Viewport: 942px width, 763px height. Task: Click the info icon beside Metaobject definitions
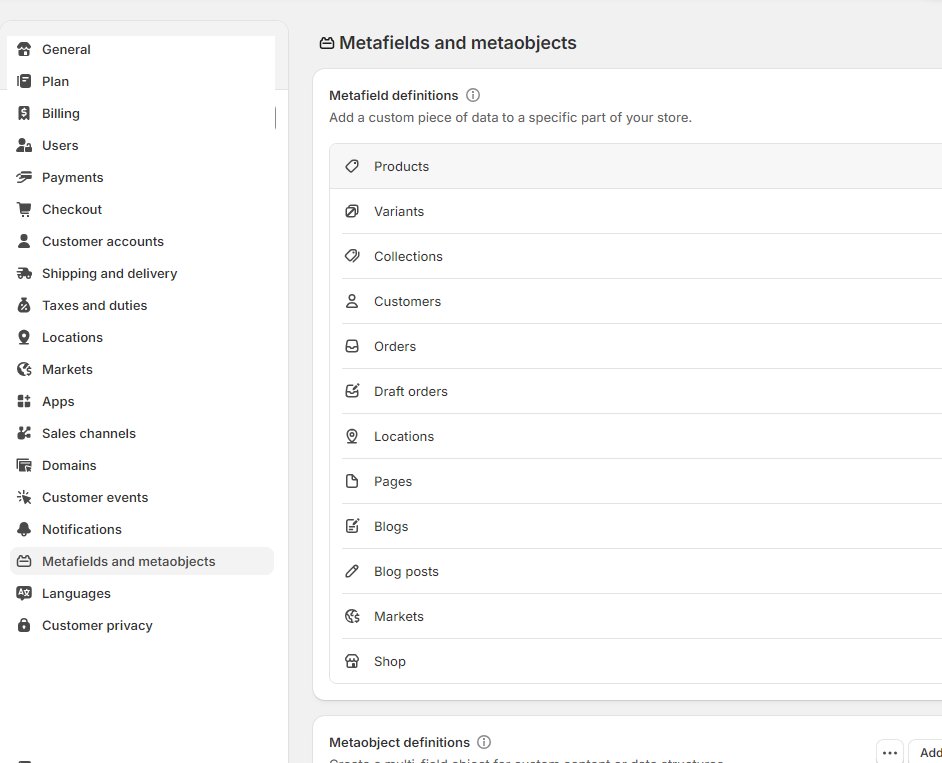click(x=484, y=743)
